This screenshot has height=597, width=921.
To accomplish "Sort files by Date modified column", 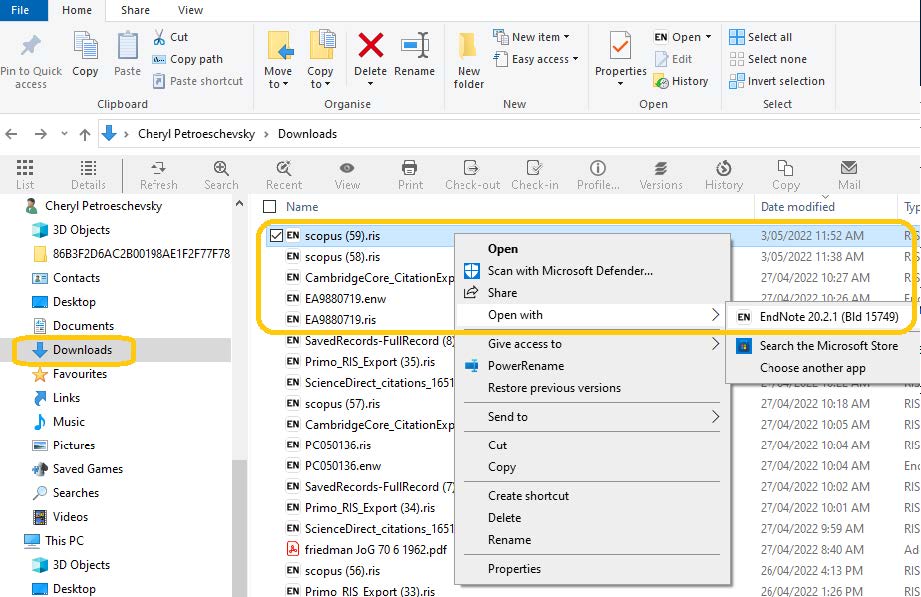I will pos(797,207).
